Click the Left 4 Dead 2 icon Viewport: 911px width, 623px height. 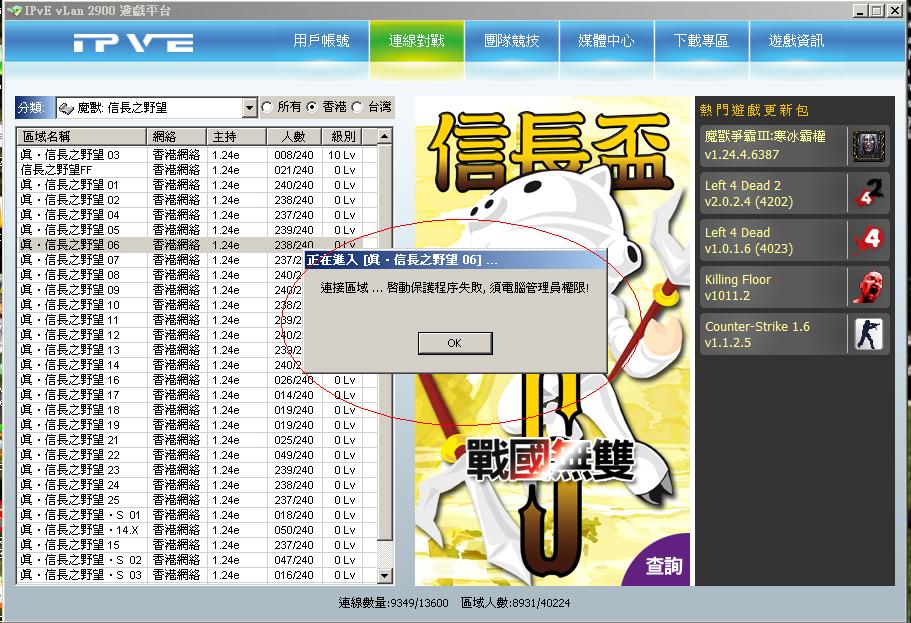pos(869,193)
